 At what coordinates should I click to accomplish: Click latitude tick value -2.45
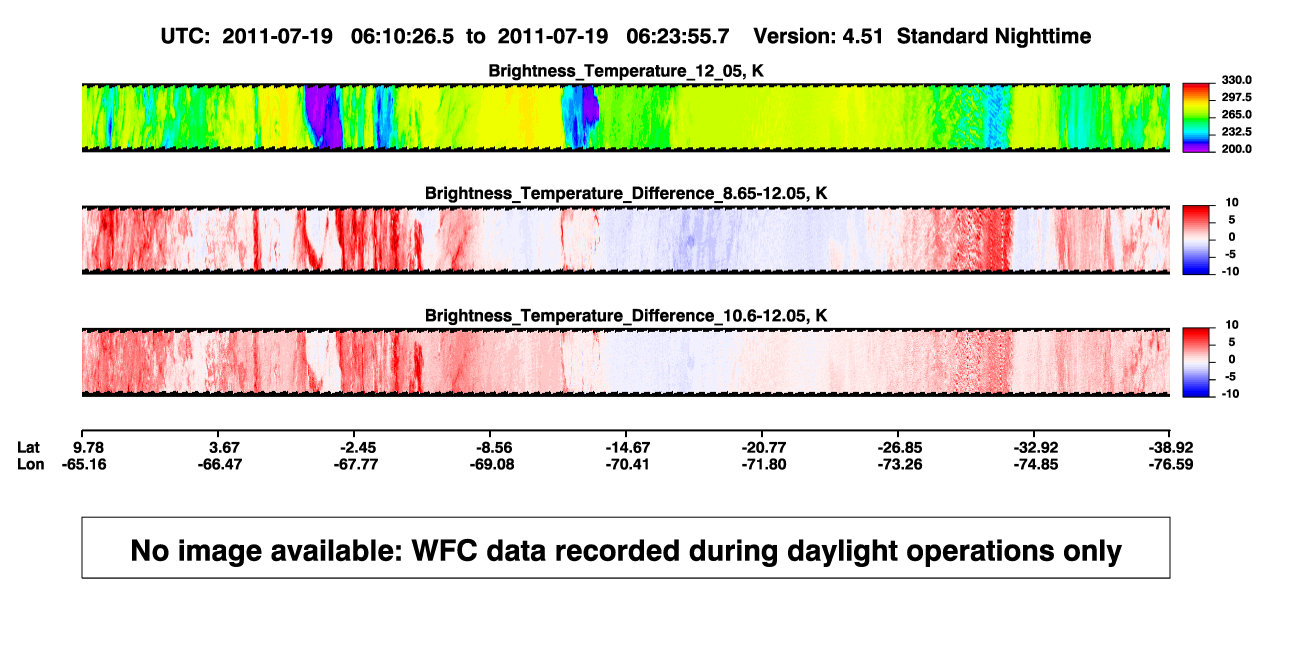pyautogui.click(x=358, y=447)
